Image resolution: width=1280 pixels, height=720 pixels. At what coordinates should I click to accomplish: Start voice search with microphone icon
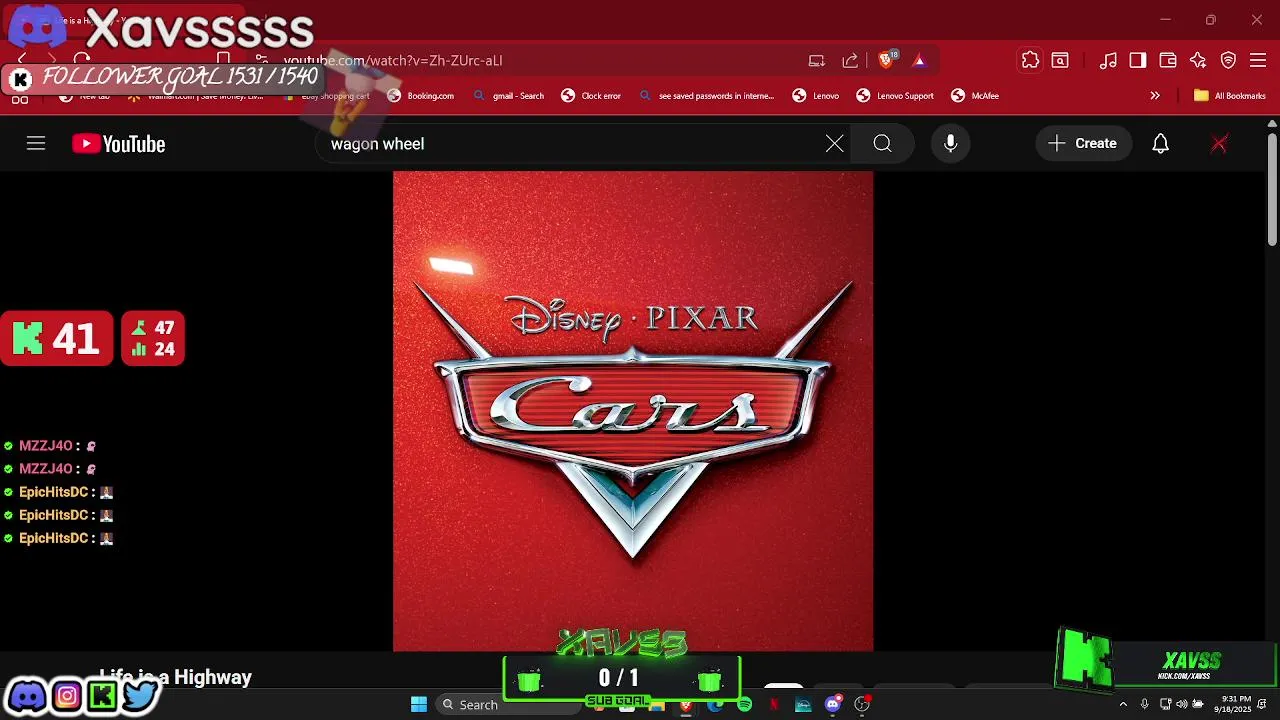(951, 144)
